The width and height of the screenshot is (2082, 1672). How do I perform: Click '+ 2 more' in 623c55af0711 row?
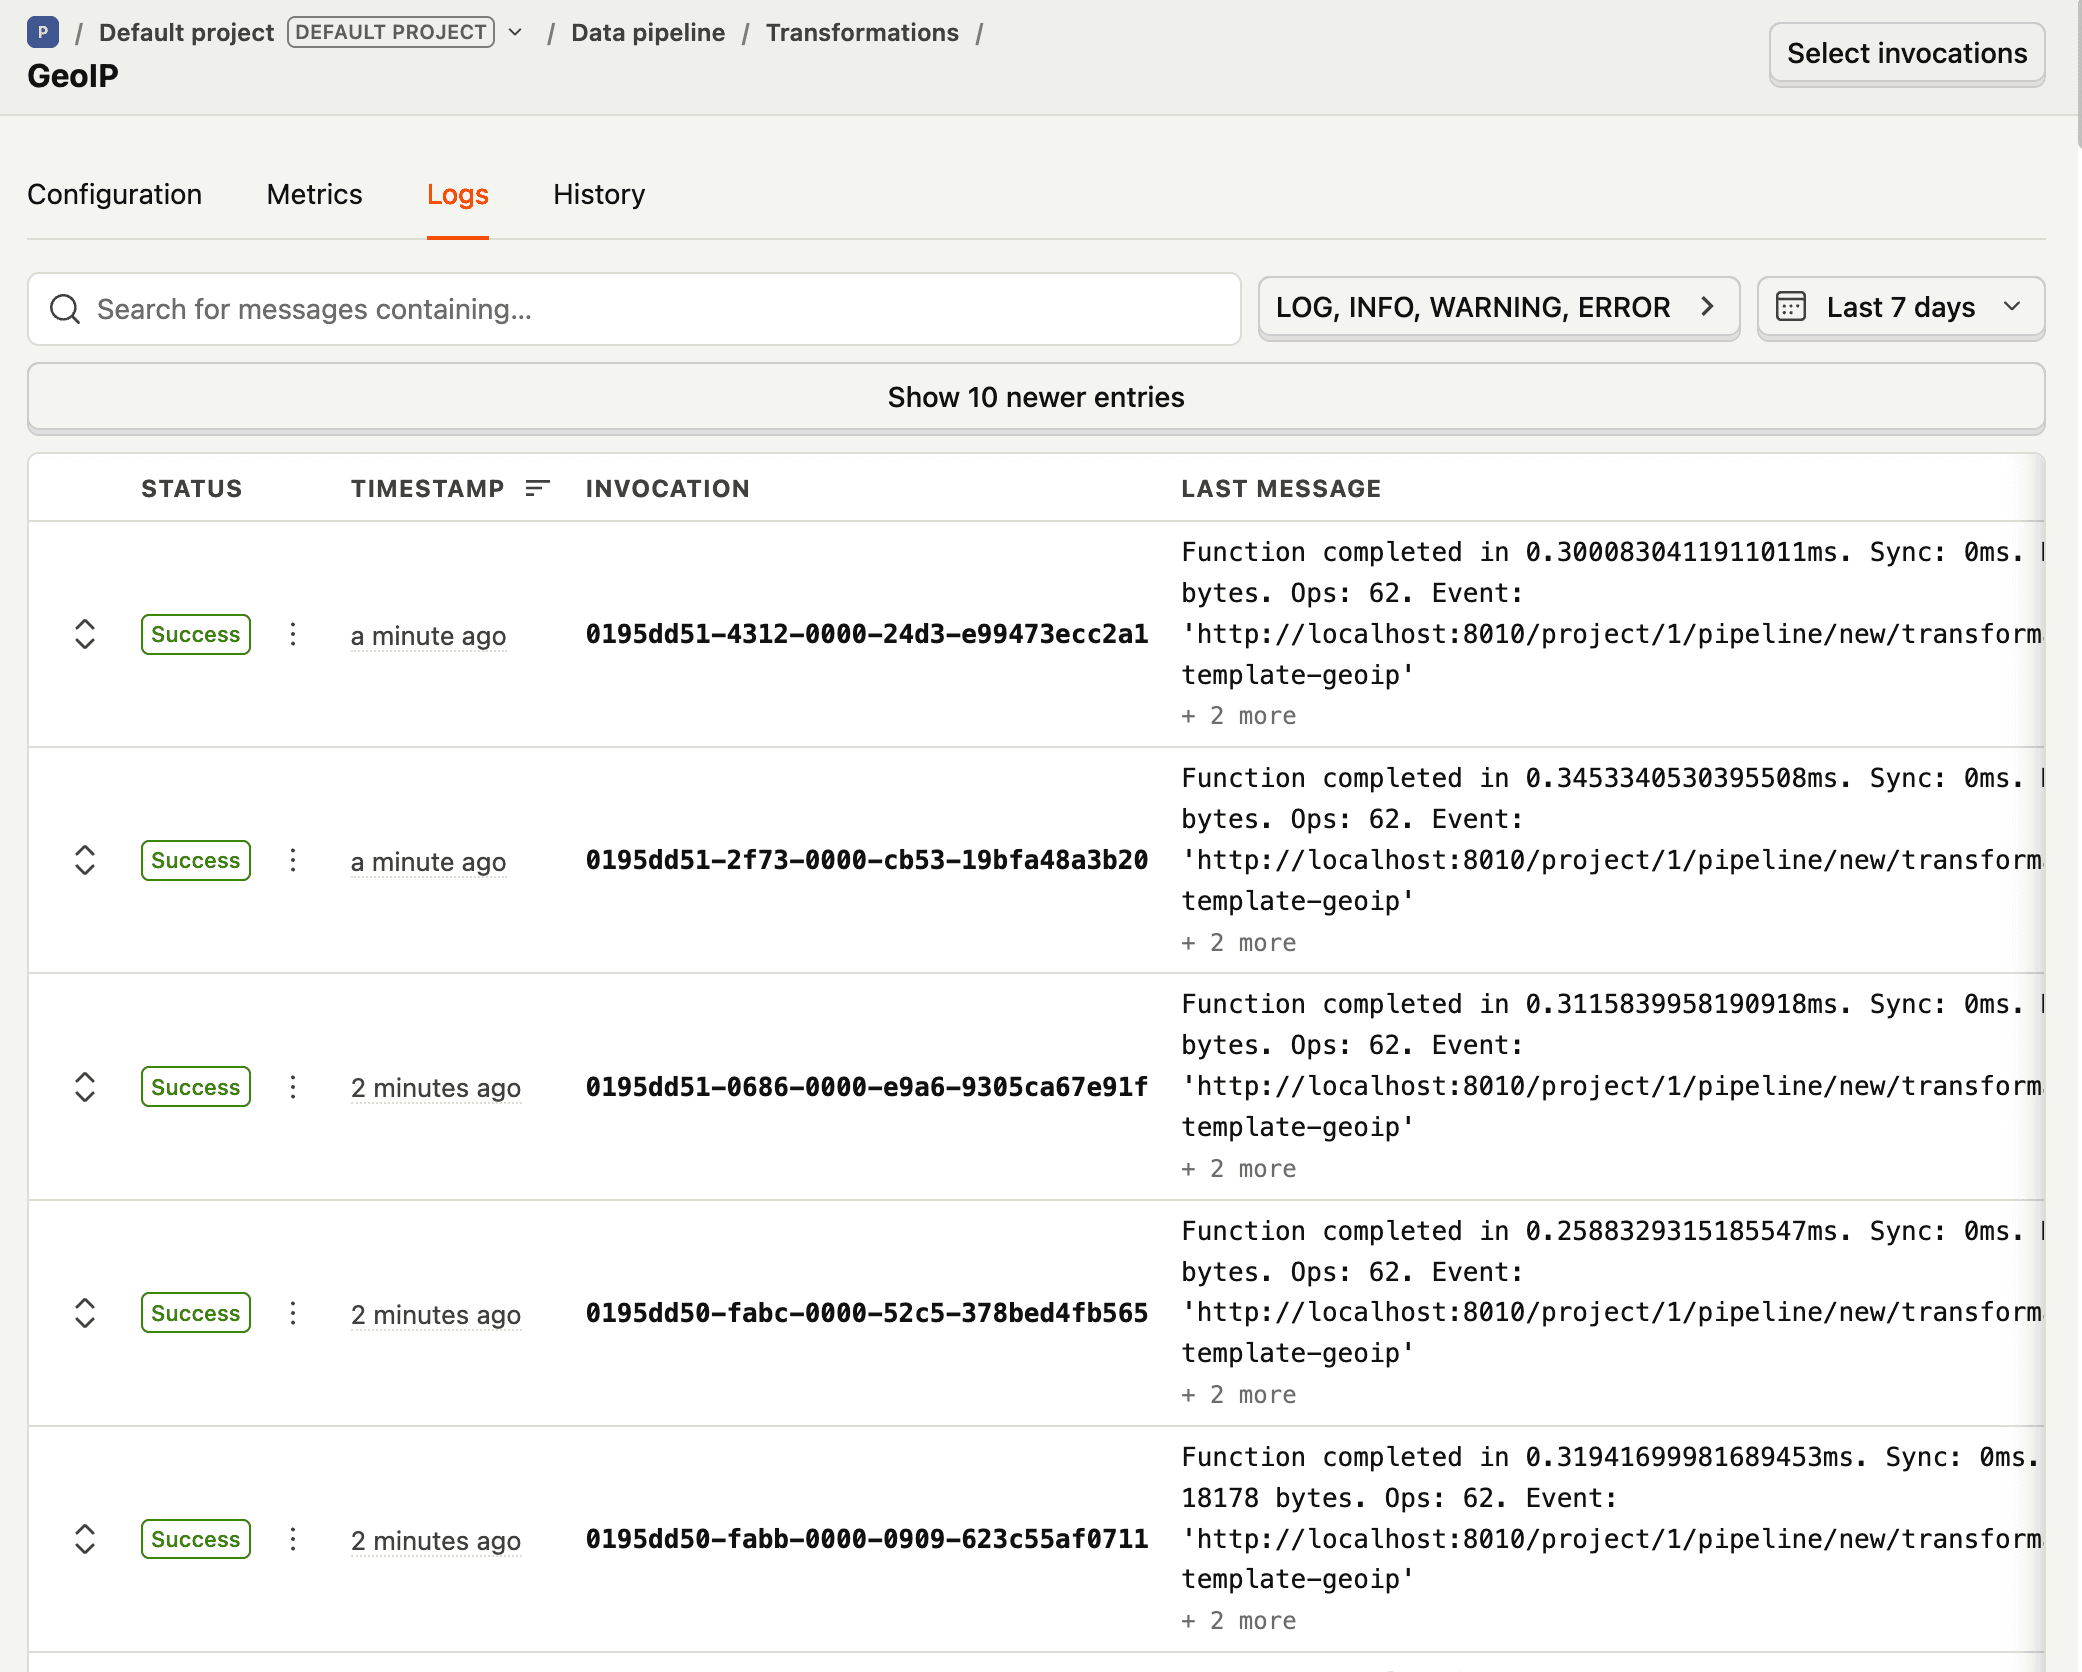(x=1239, y=1621)
